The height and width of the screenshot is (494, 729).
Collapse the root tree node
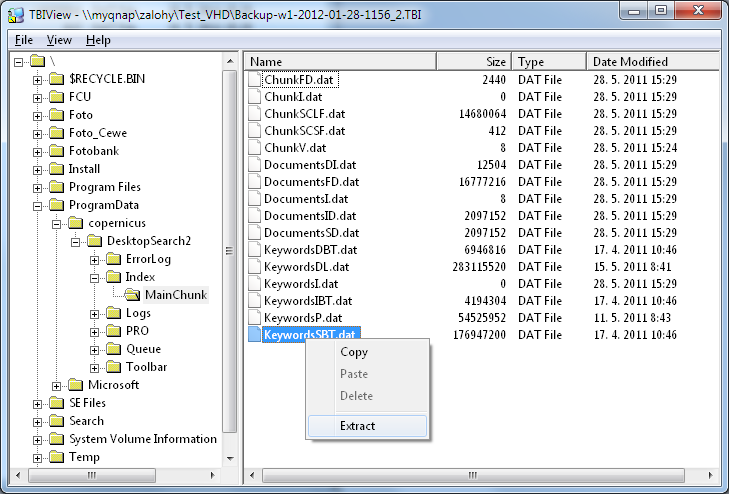tap(19, 62)
